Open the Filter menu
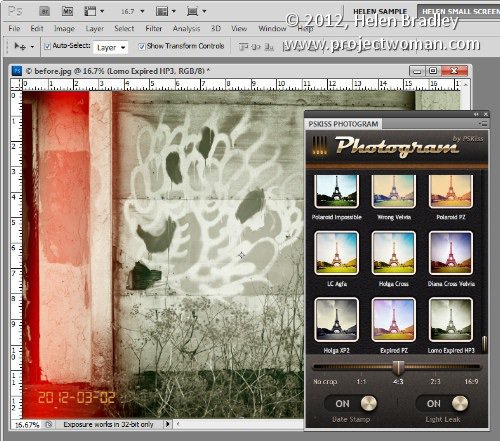 click(154, 29)
